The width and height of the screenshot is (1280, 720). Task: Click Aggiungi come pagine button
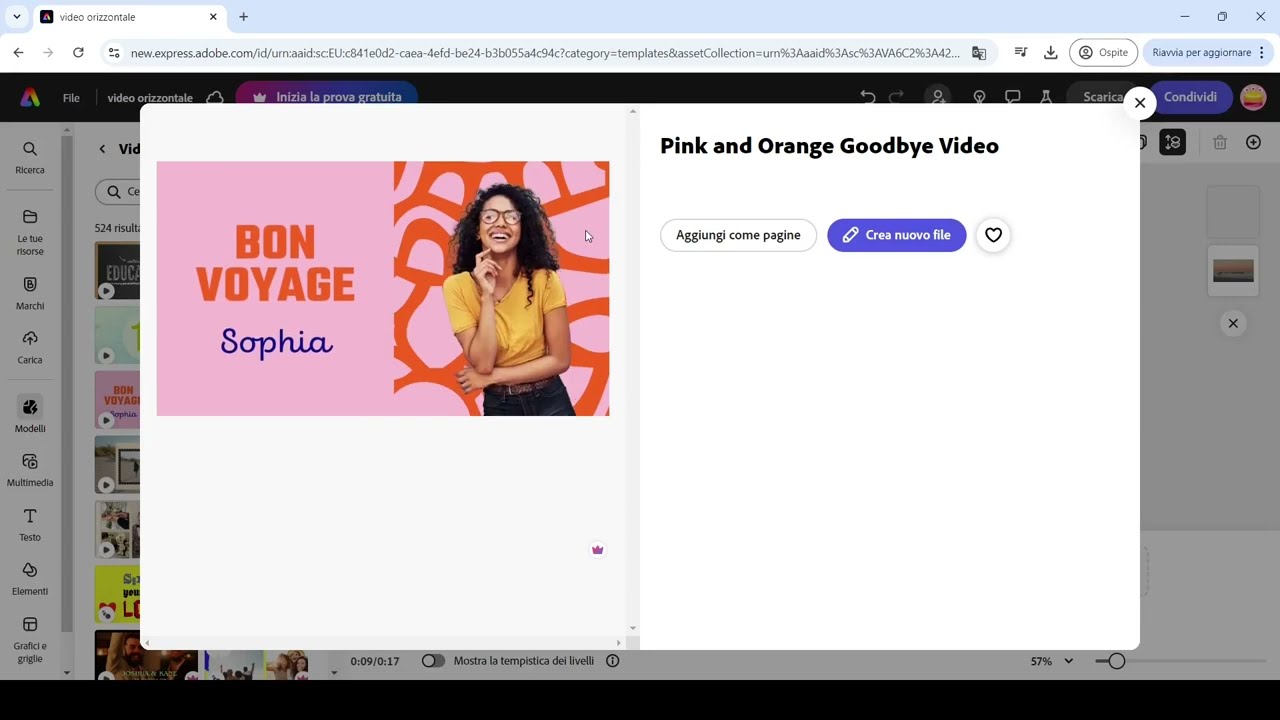738,235
